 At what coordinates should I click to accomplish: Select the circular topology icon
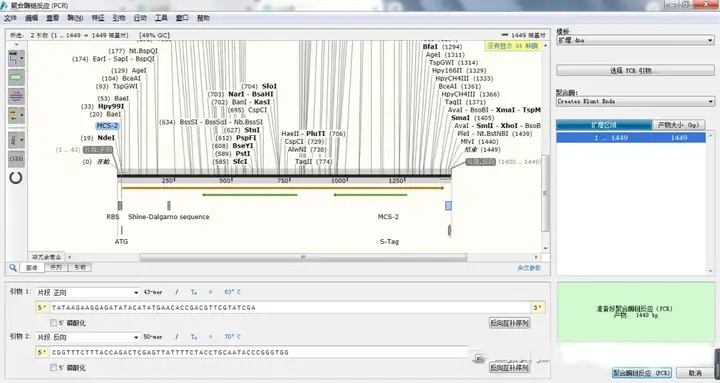[16, 178]
